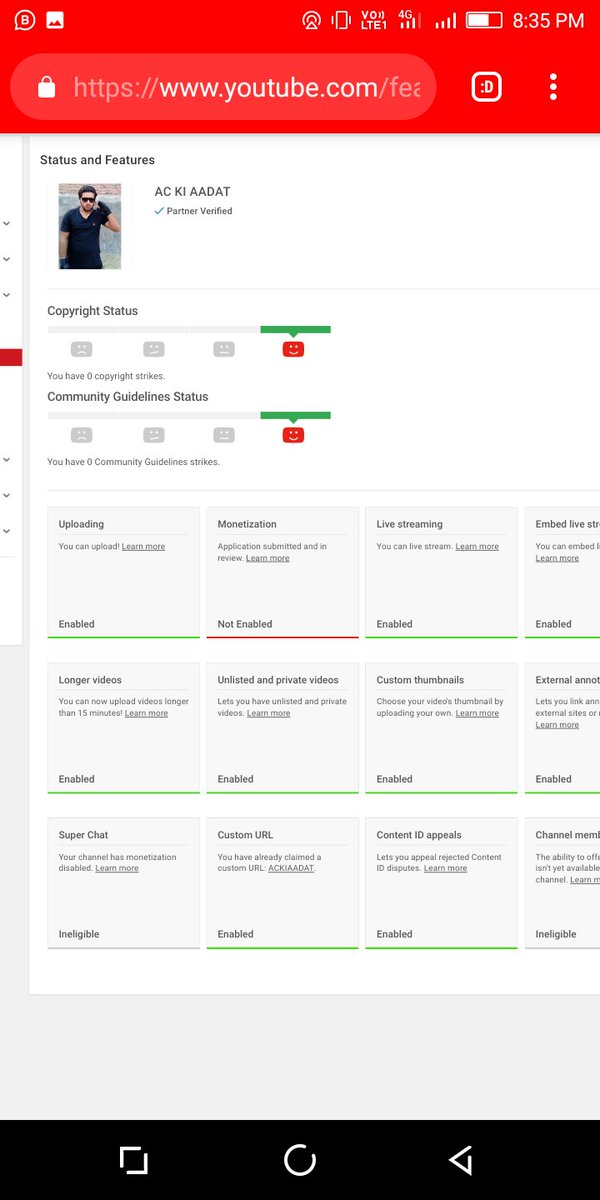Click the Copyright Status heading

tap(93, 311)
